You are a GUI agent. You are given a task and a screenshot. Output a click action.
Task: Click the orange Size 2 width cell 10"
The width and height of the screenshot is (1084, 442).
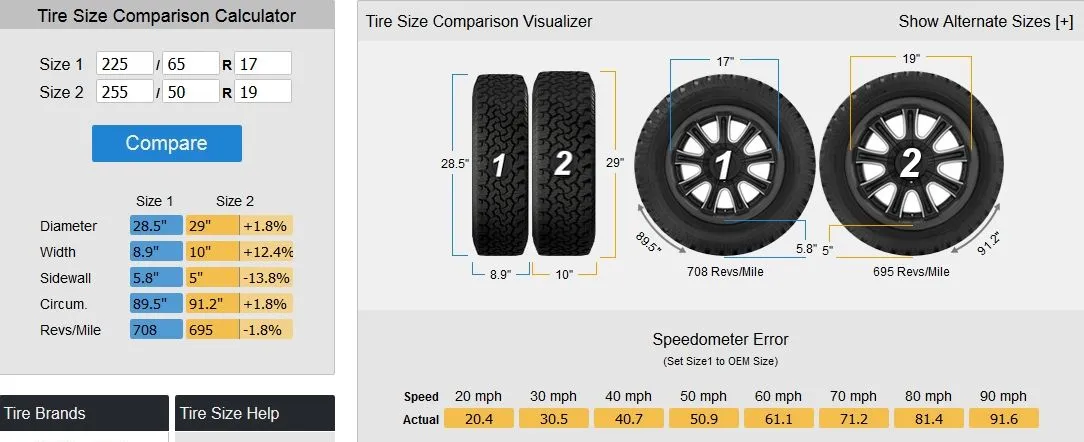pos(212,252)
